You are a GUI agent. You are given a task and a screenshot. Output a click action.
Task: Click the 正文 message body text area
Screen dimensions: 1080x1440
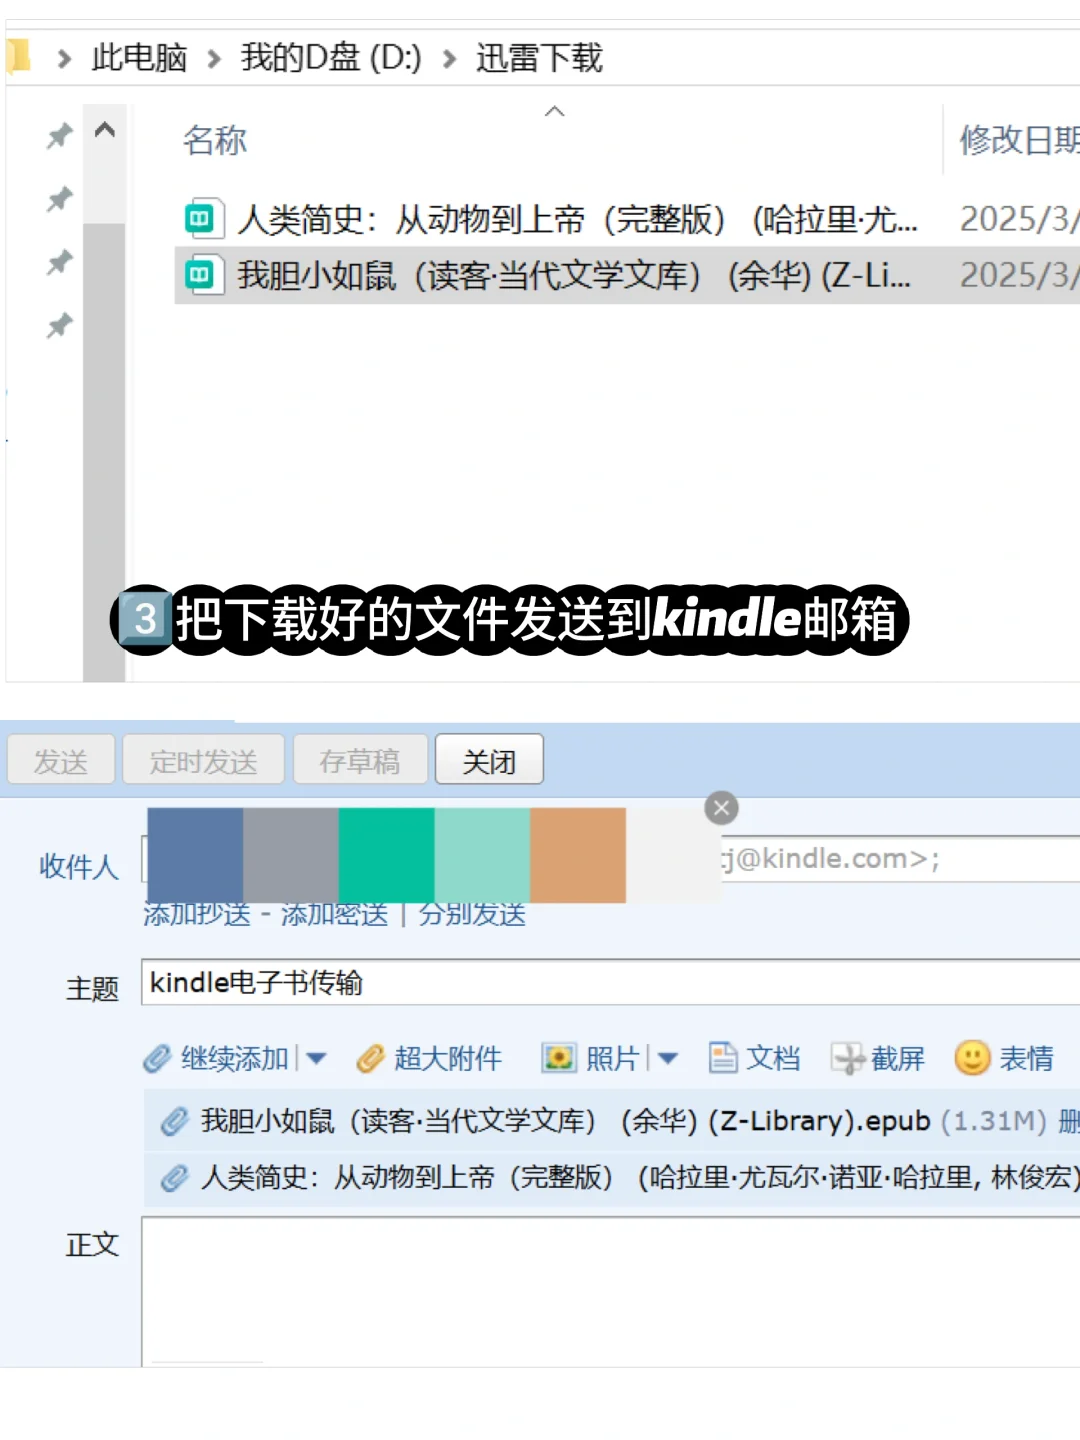coord(610,1291)
